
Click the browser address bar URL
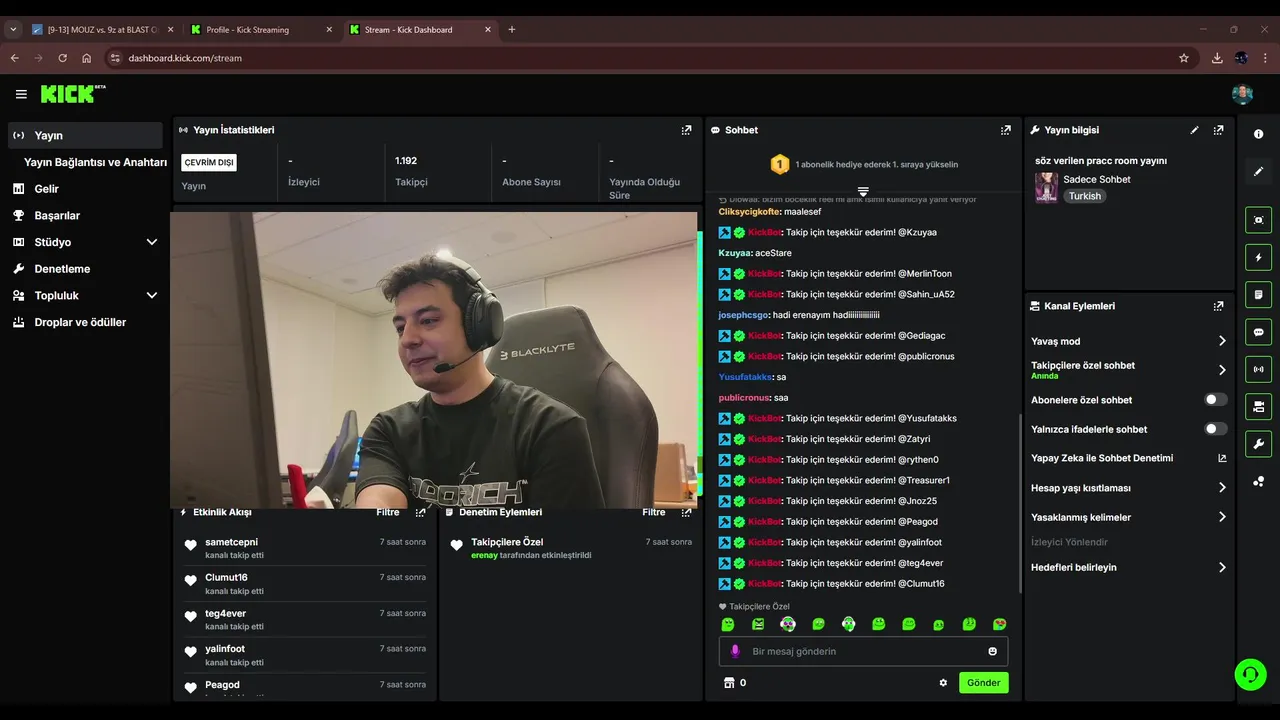coord(185,58)
